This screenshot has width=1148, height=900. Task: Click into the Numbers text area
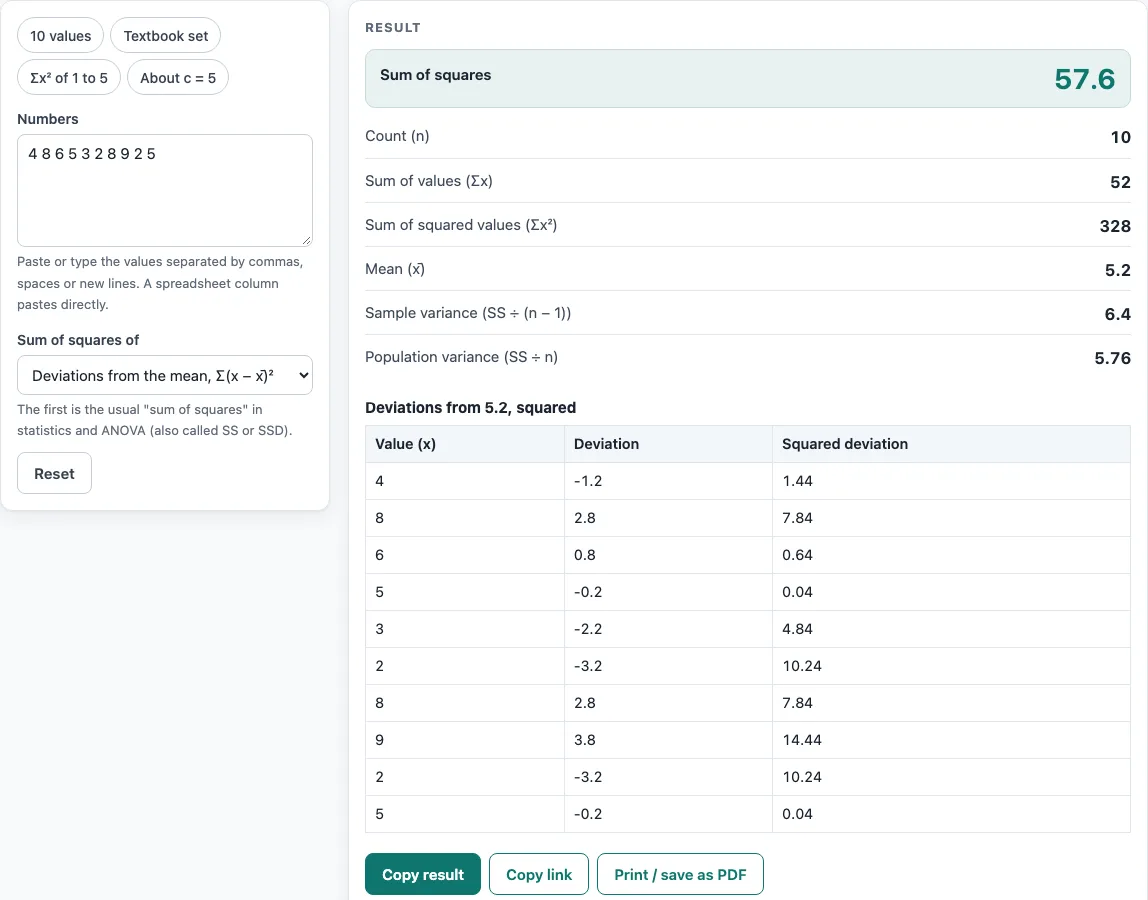coord(165,190)
